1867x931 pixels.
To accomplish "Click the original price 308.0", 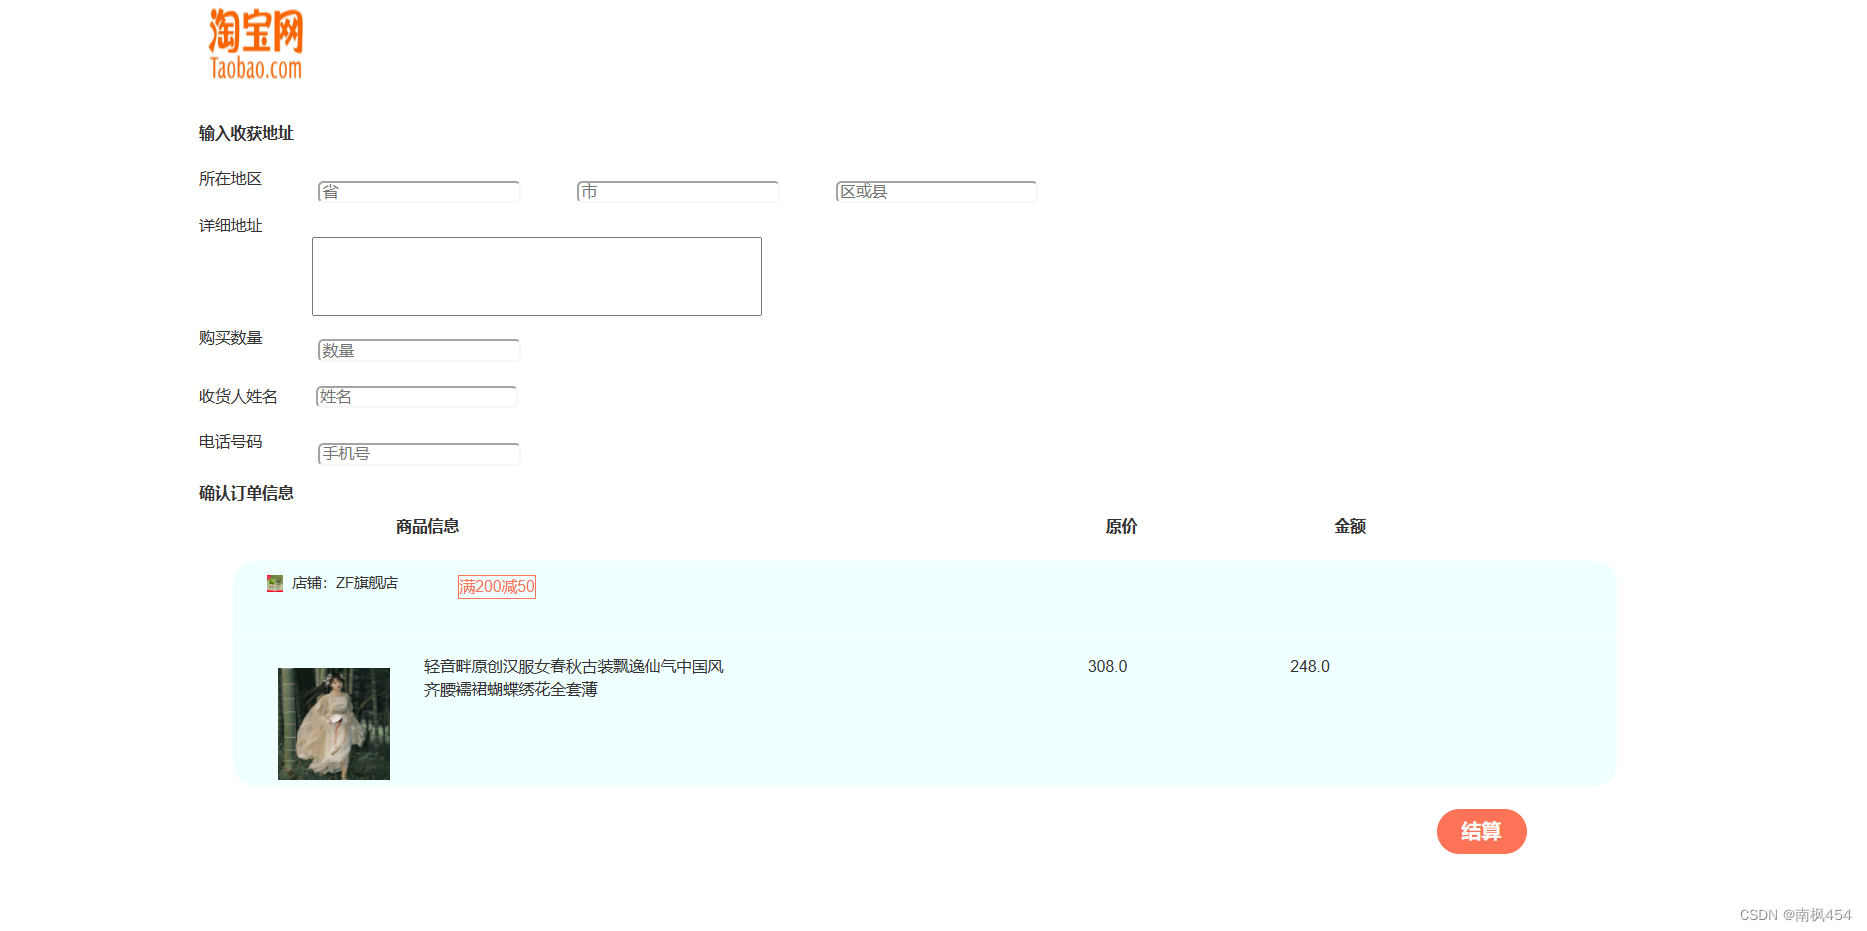I will (1108, 666).
